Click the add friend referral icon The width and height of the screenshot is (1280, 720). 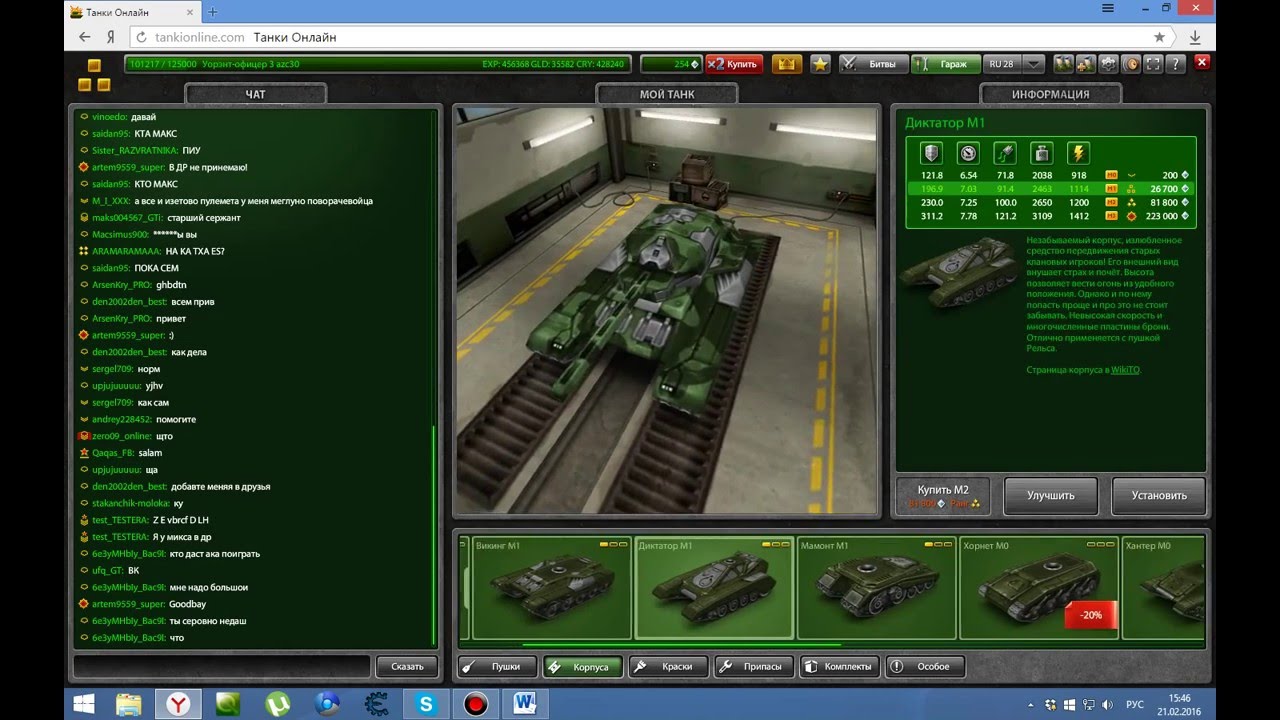click(x=1086, y=64)
